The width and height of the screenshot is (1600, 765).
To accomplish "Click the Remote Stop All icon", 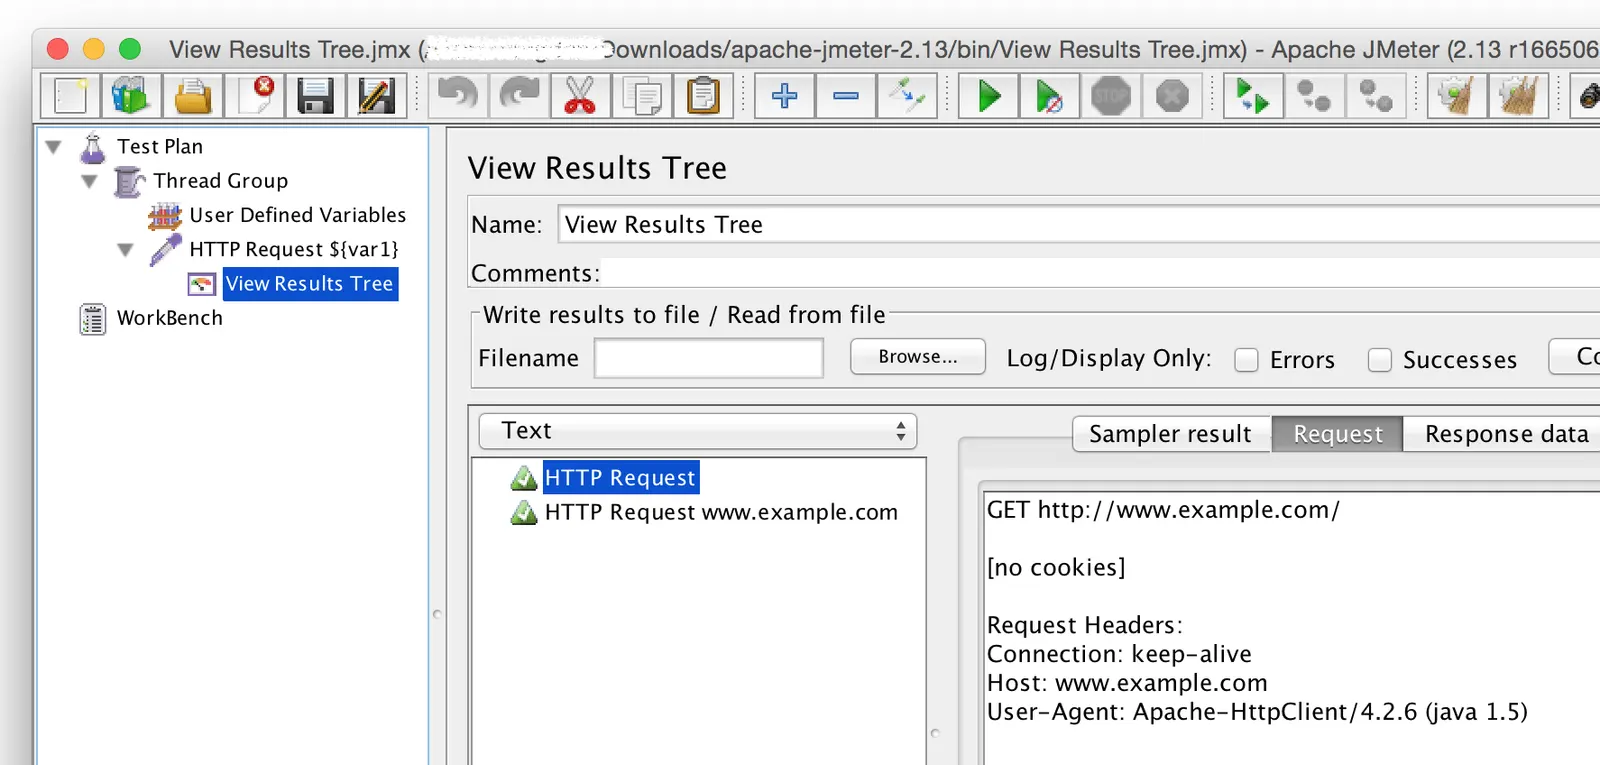I will tap(1376, 97).
